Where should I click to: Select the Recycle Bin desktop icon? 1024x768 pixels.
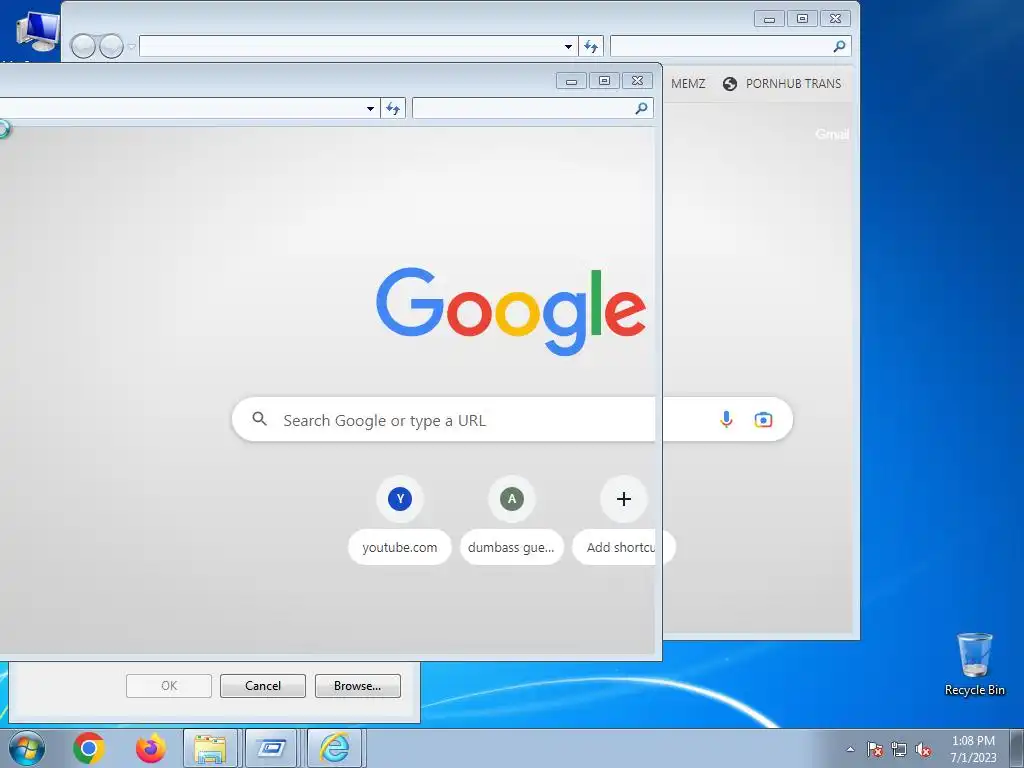[974, 664]
